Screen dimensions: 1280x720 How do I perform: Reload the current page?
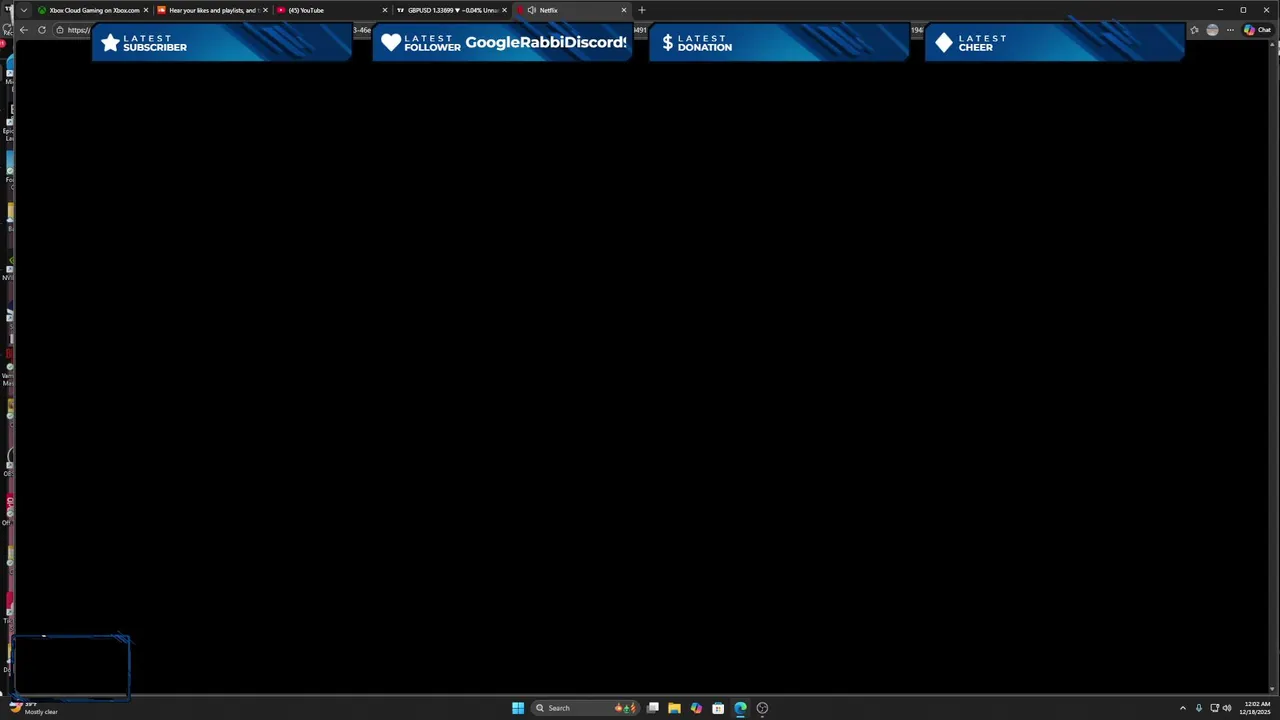click(42, 30)
